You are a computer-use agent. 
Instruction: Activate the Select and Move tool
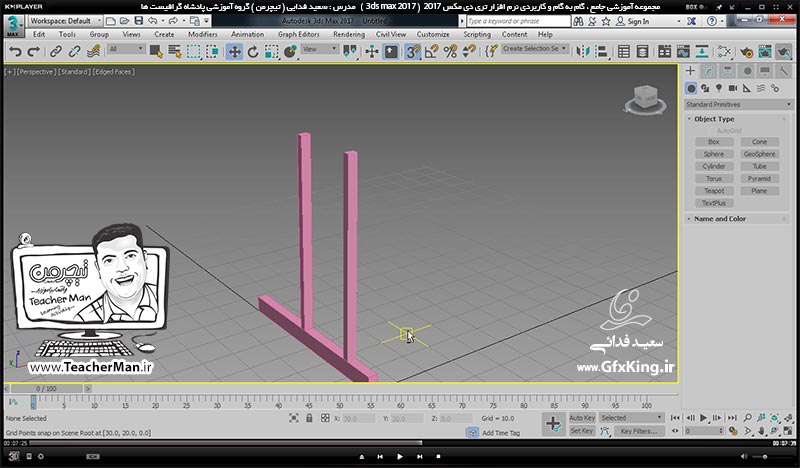234,52
